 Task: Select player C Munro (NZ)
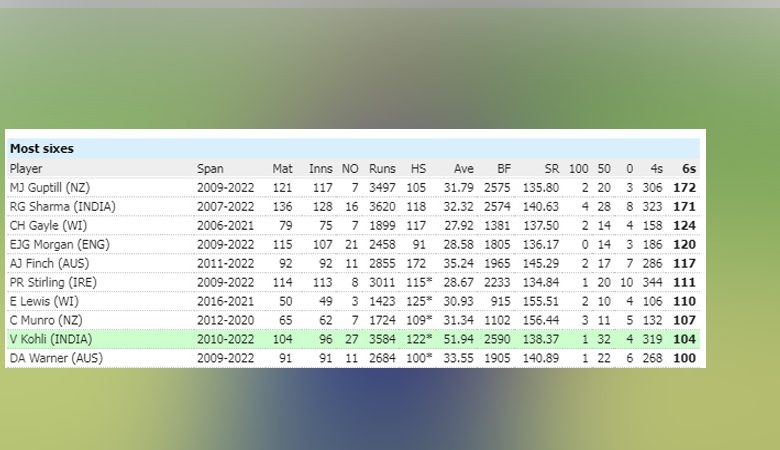(46, 320)
